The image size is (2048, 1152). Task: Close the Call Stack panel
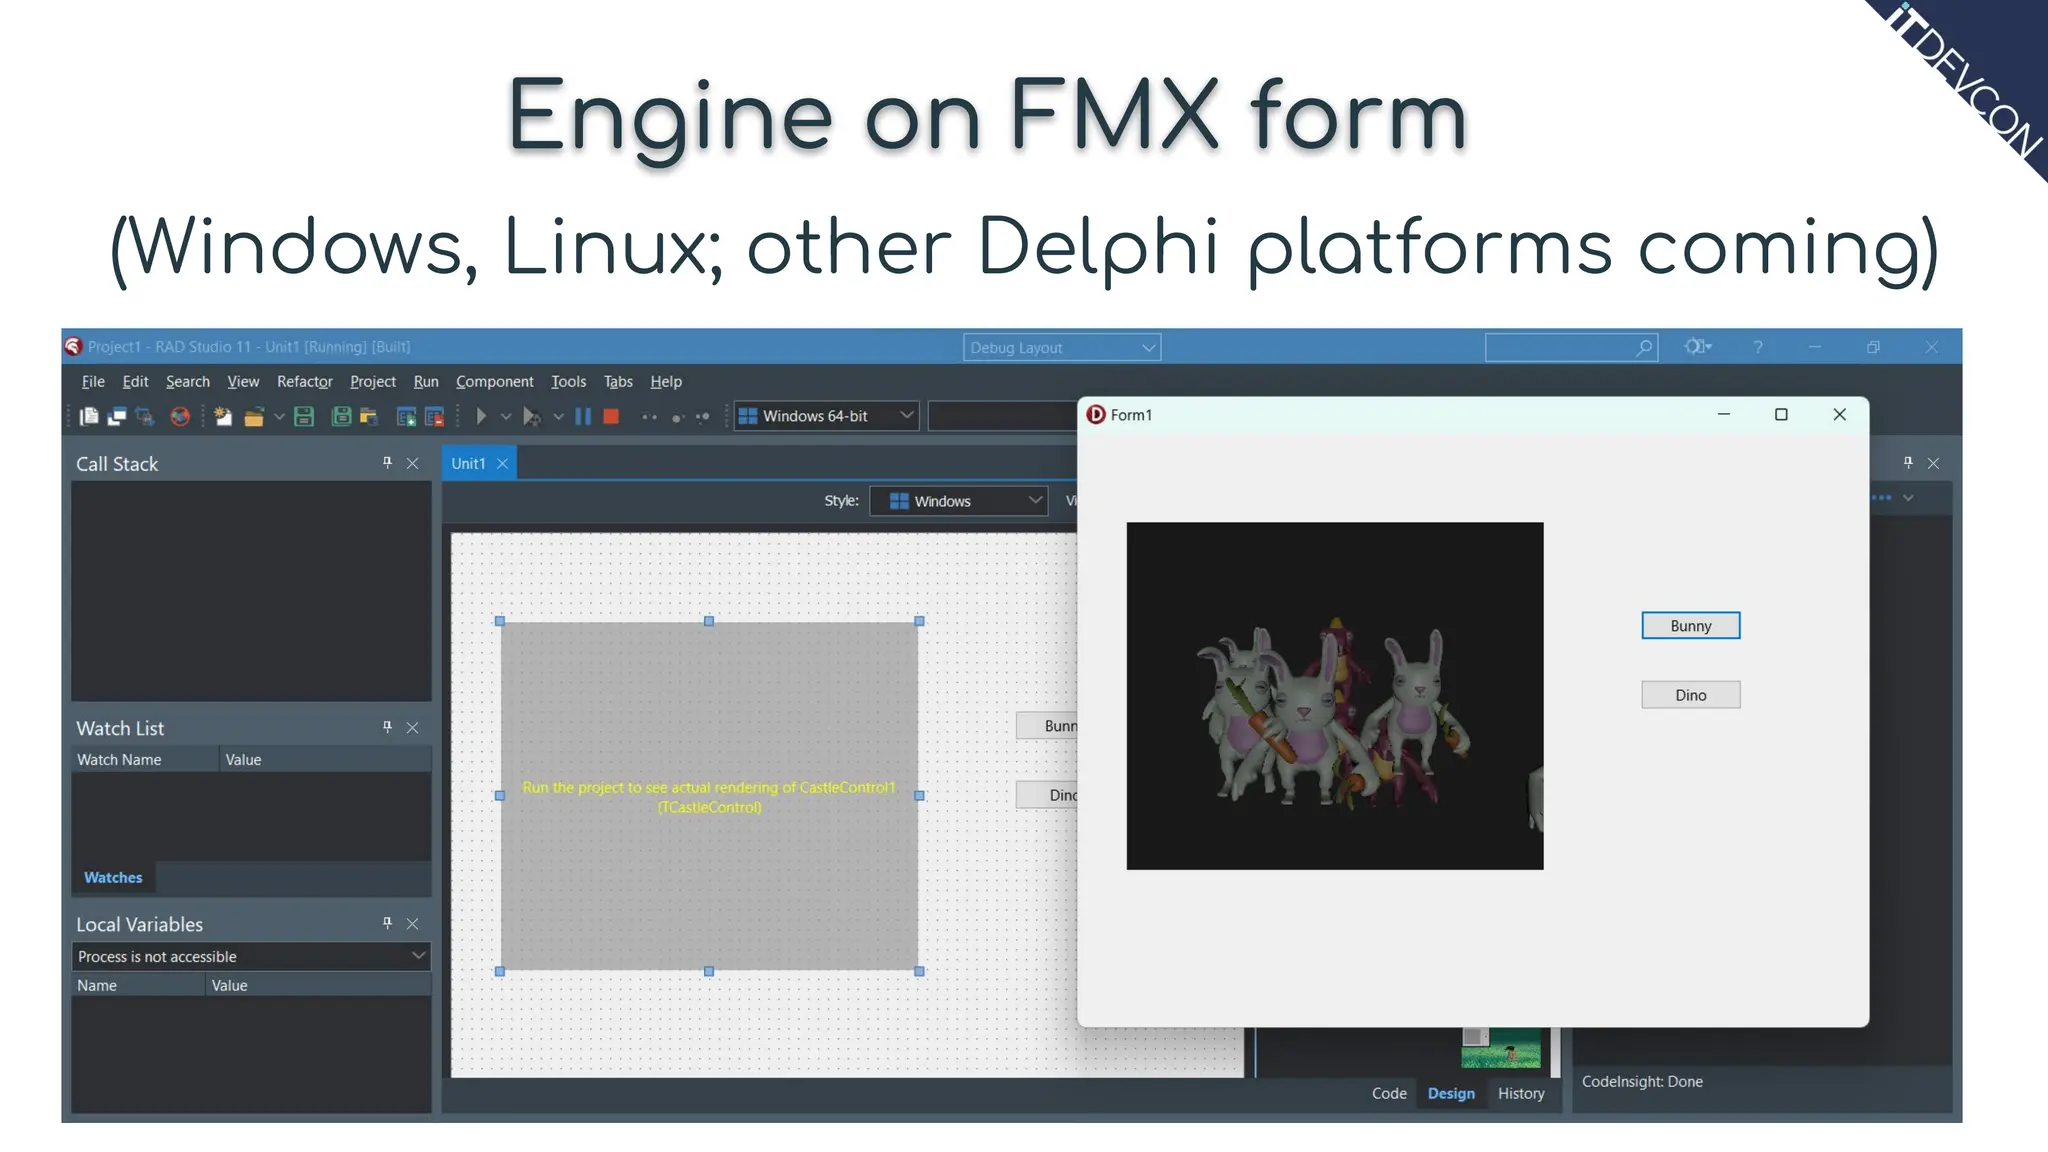[412, 463]
